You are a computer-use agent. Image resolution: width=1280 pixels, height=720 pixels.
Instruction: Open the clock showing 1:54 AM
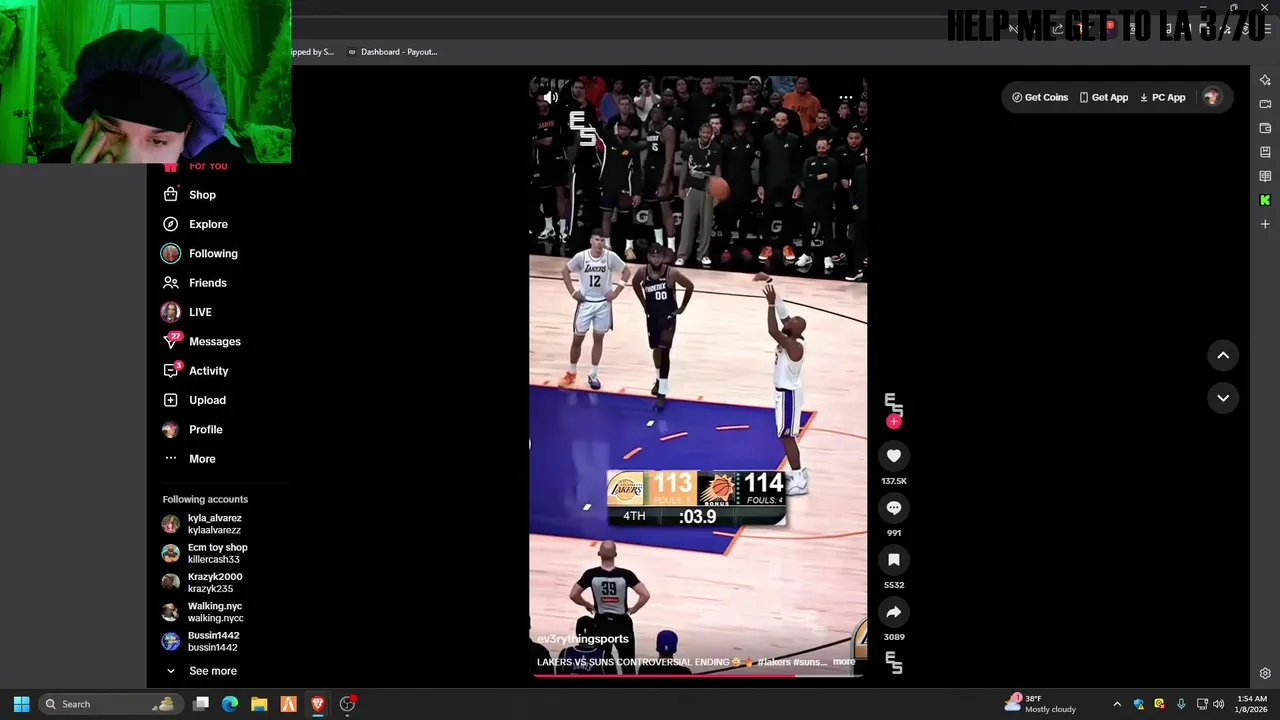[1251, 704]
